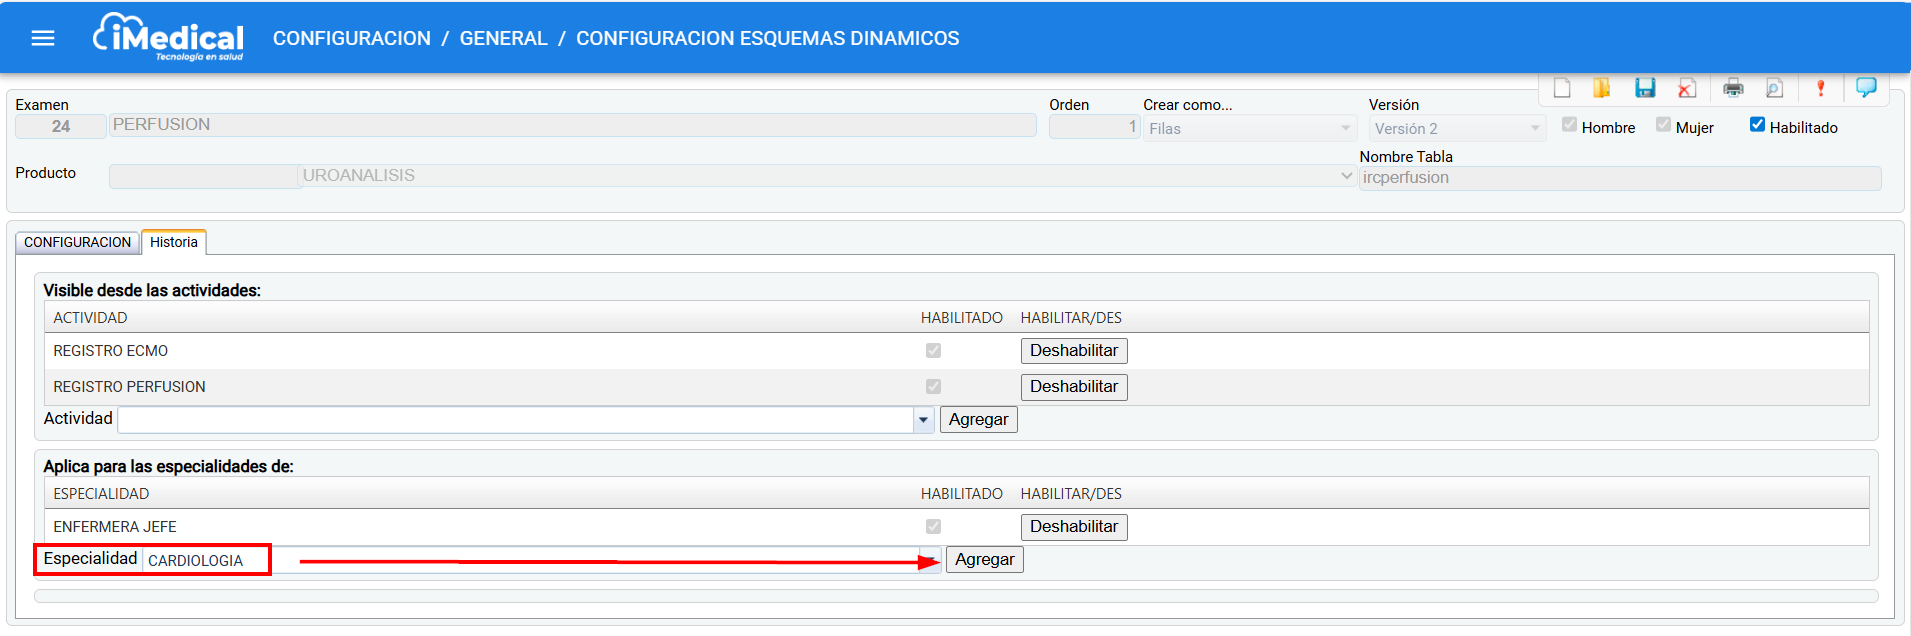The height and width of the screenshot is (636, 1911).
Task: Open the blue chat bubble icon
Action: click(1866, 88)
